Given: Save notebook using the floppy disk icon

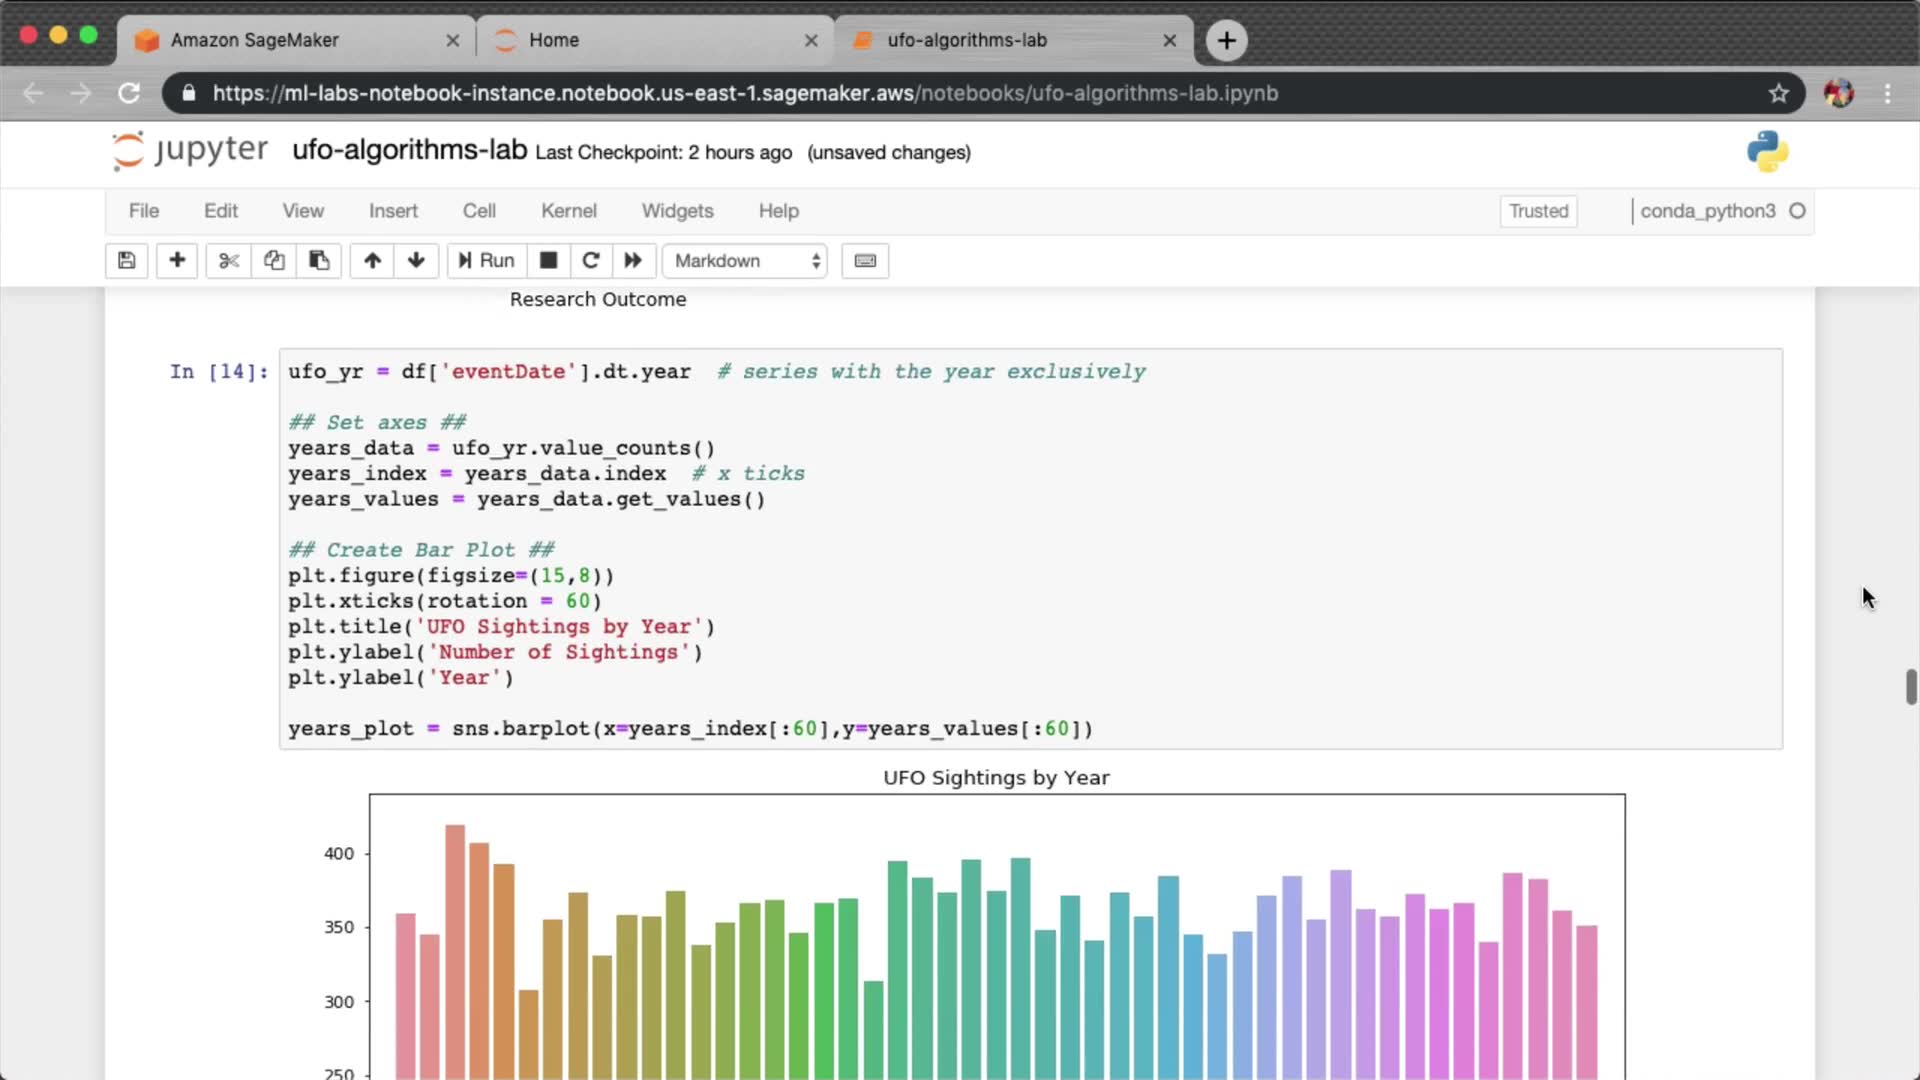Looking at the screenshot, I should [x=127, y=261].
